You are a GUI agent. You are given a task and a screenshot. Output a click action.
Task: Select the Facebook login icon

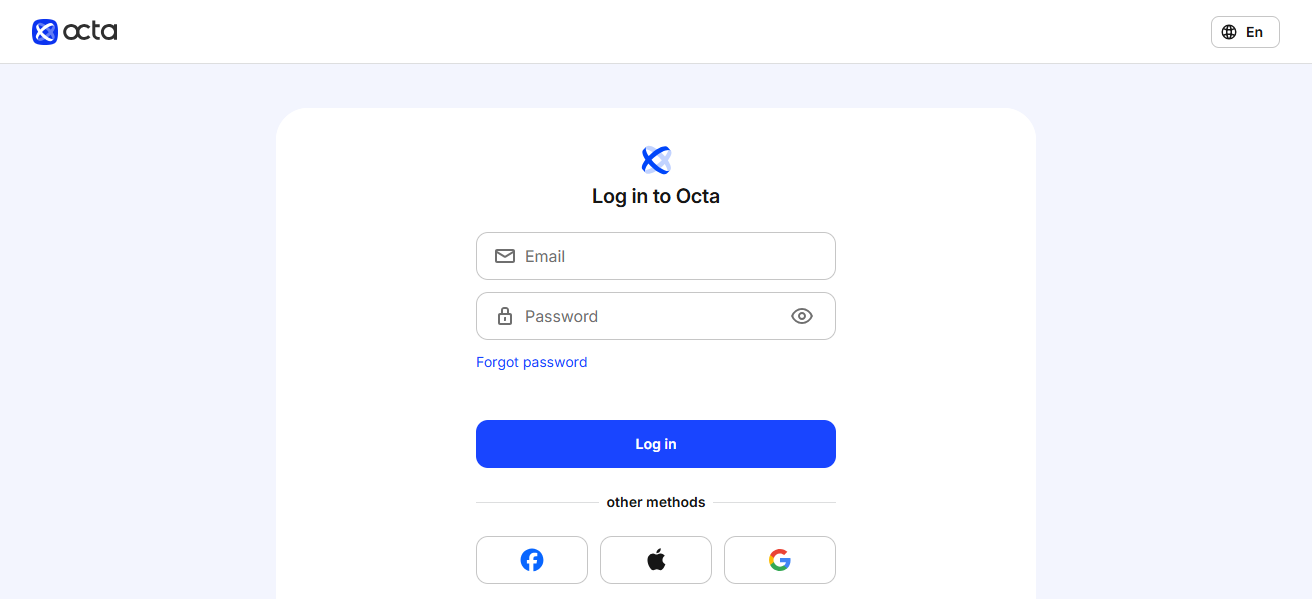(x=531, y=560)
